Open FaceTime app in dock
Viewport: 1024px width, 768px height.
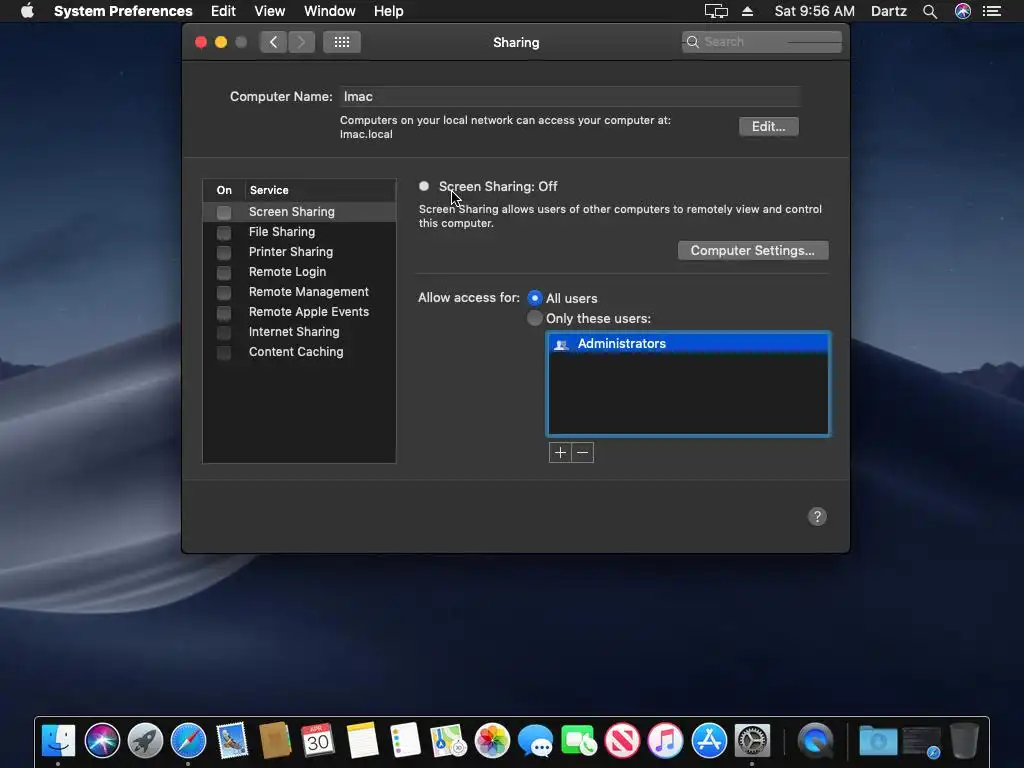tap(579, 741)
